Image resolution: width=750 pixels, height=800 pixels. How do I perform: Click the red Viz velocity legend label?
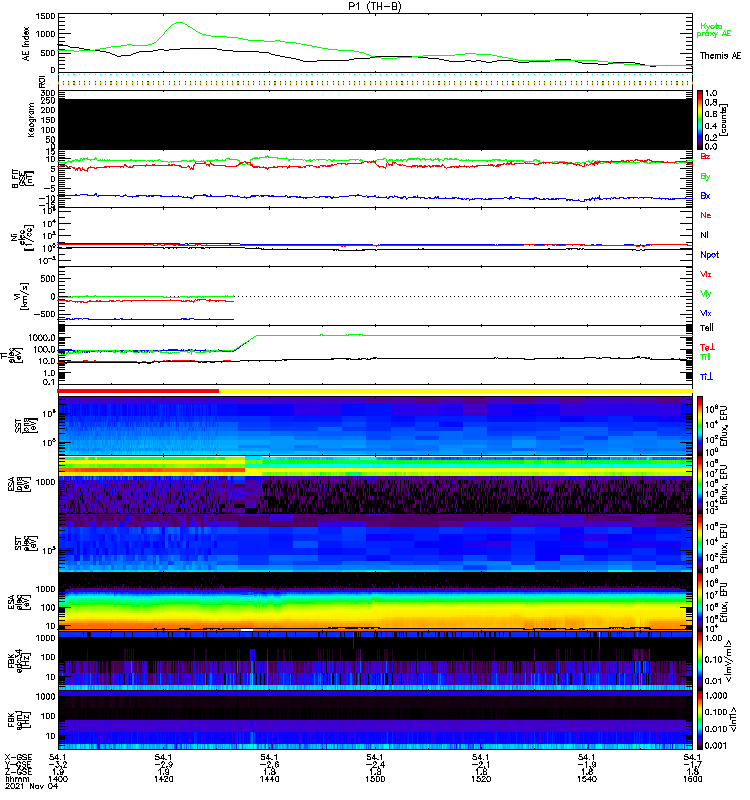pyautogui.click(x=706, y=274)
